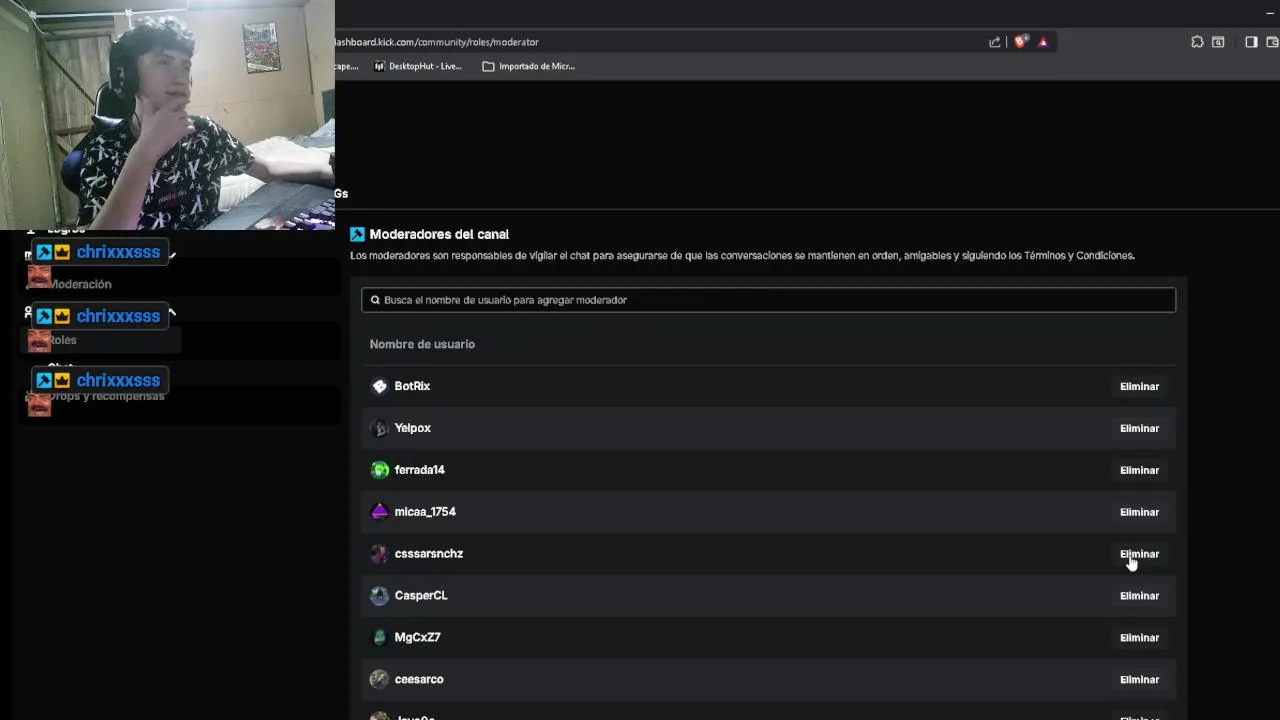Collapse the sidebar section chevron above Moderación
1280x720 pixels.
172,255
